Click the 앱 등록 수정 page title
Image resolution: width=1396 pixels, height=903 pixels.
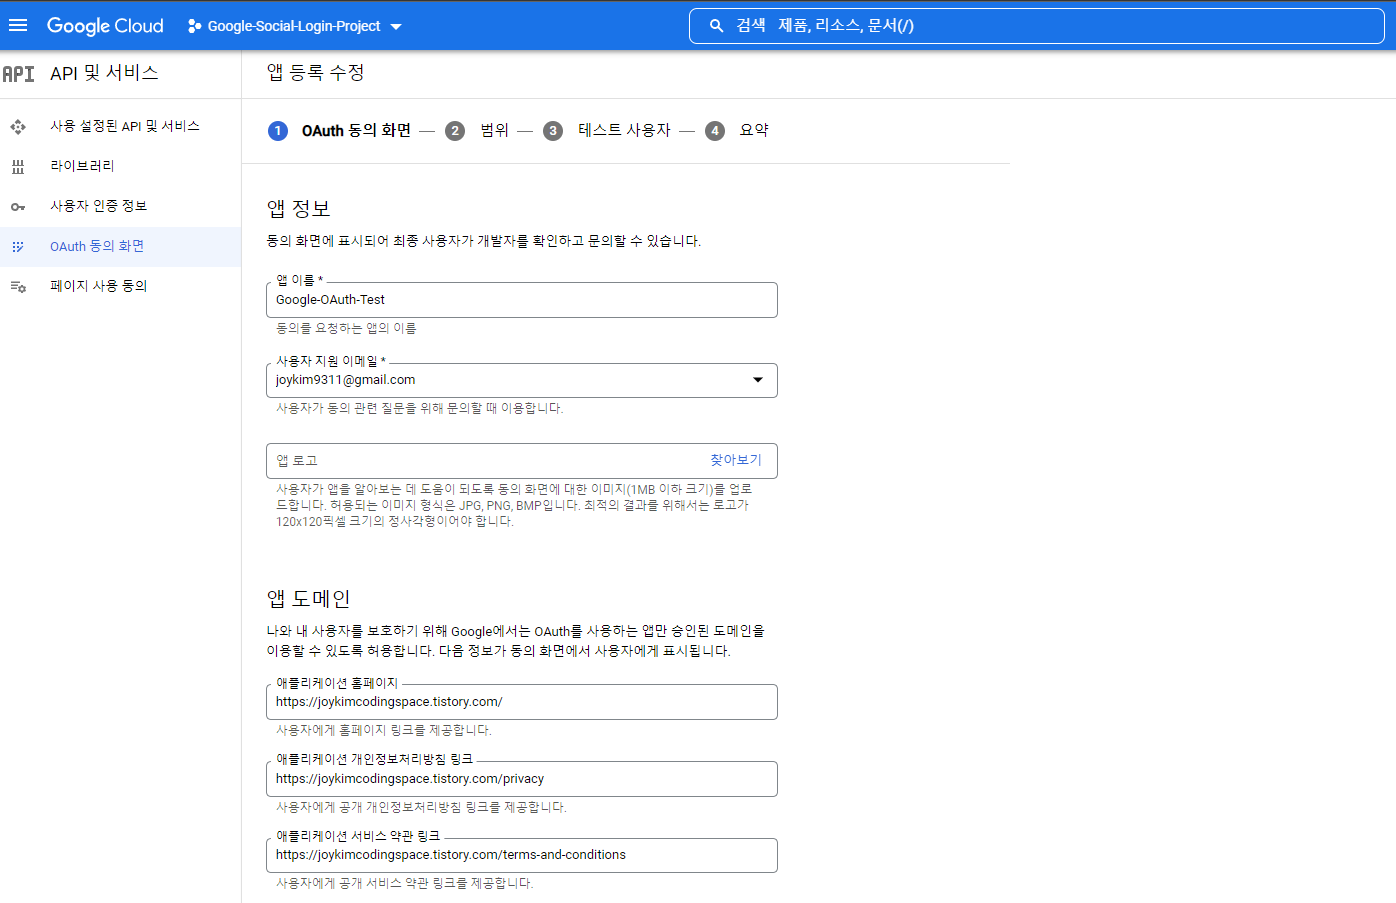coord(316,72)
